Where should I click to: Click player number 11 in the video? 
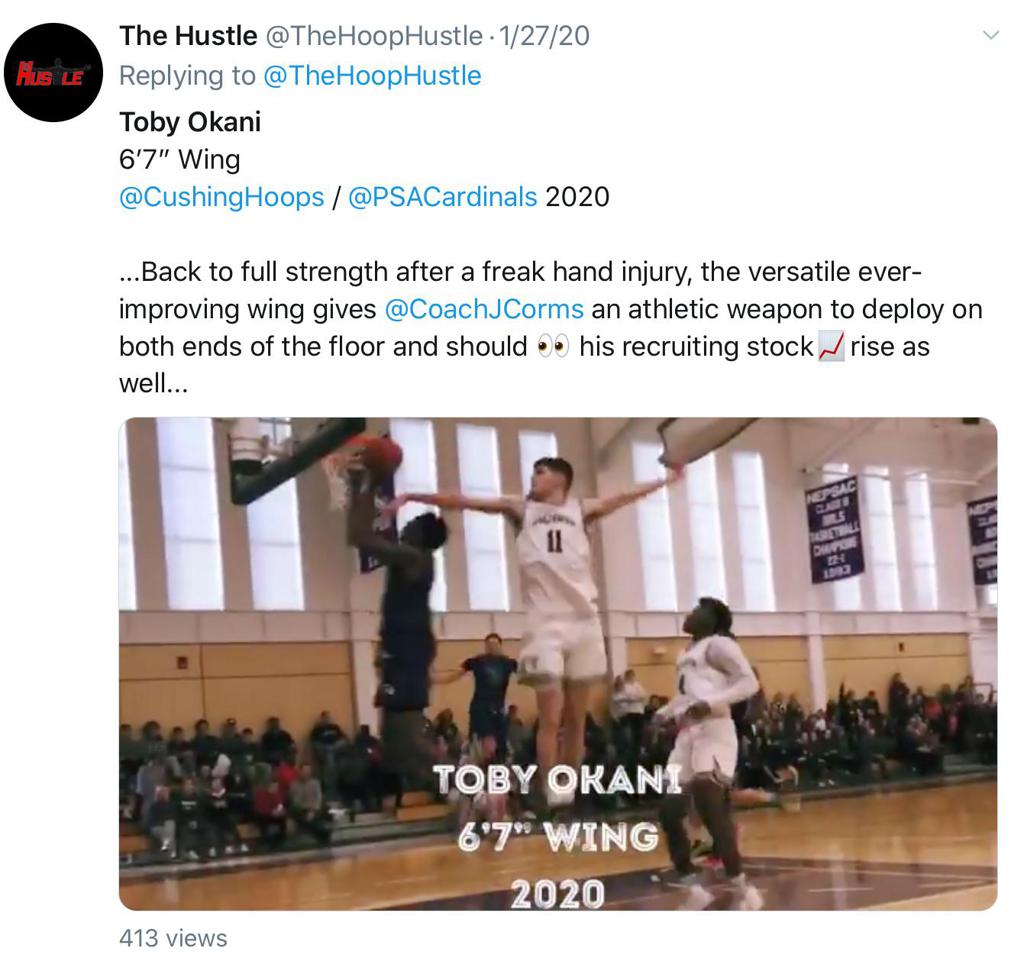click(x=554, y=541)
